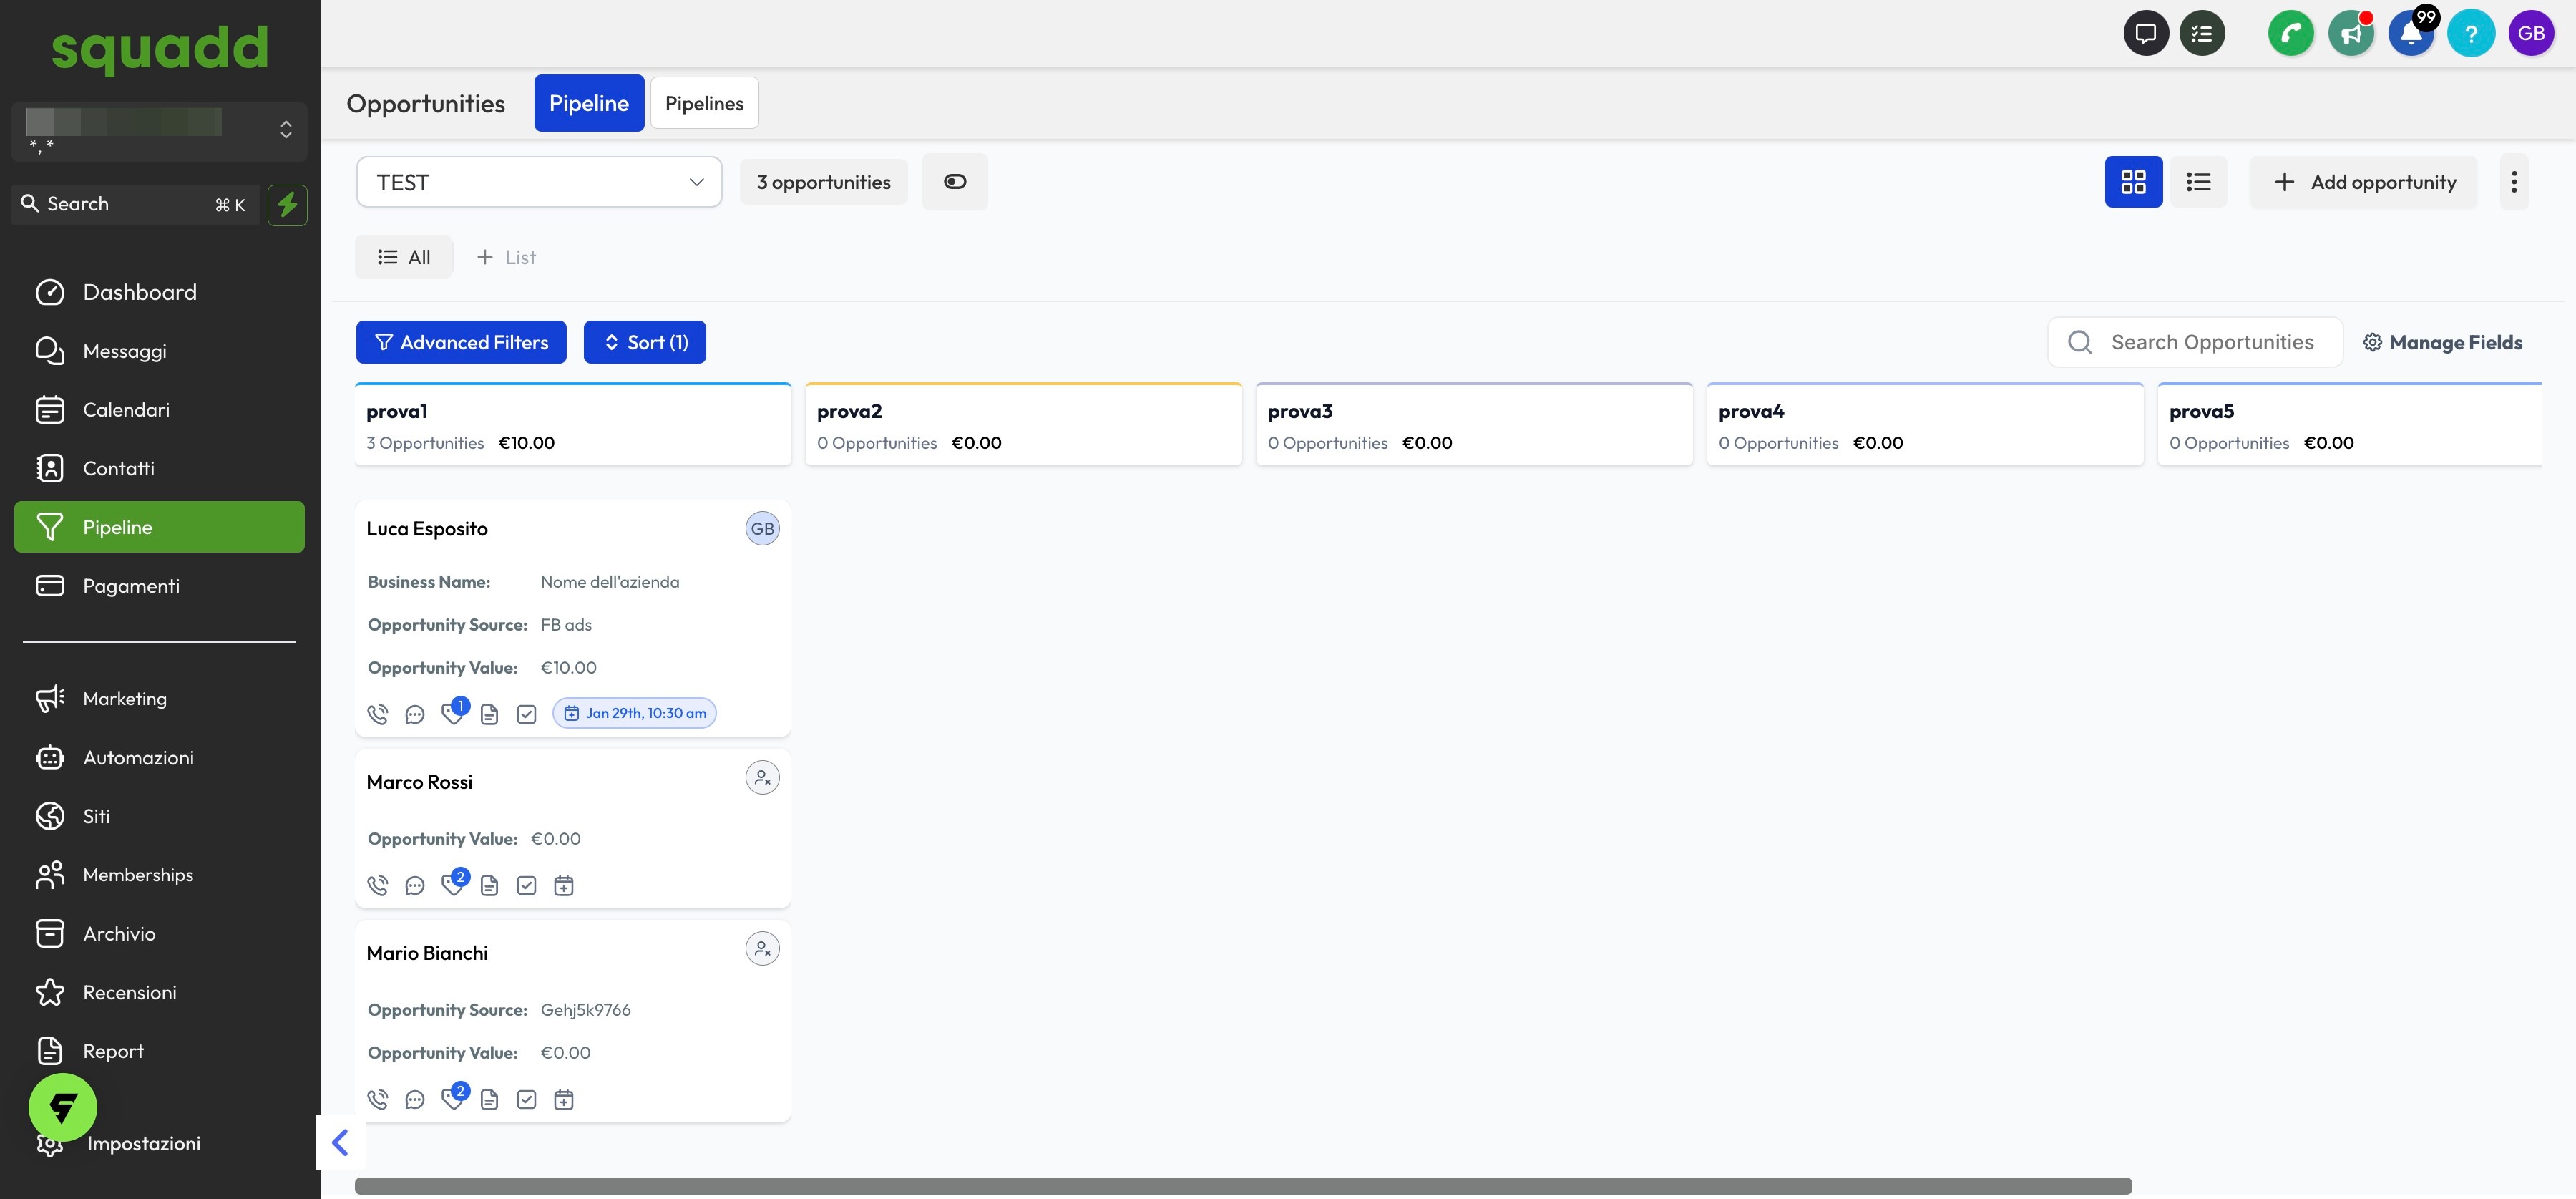Image resolution: width=2576 pixels, height=1199 pixels.
Task: Click phone call icon on Luca Esposito card
Action: pos(377,714)
